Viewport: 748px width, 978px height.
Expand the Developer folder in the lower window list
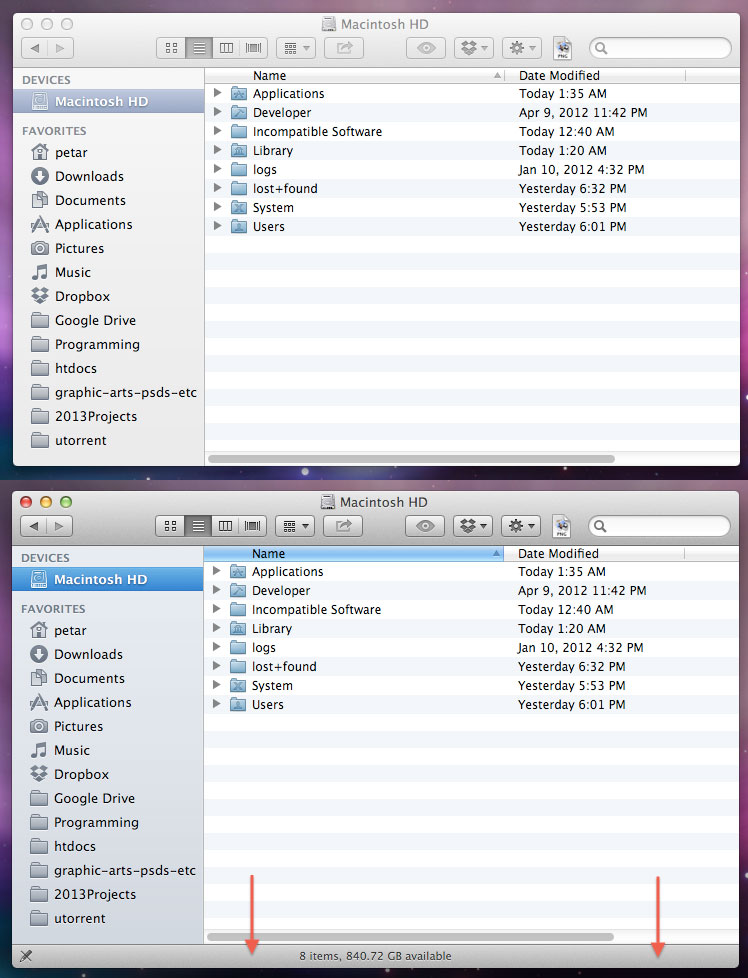coord(216,590)
